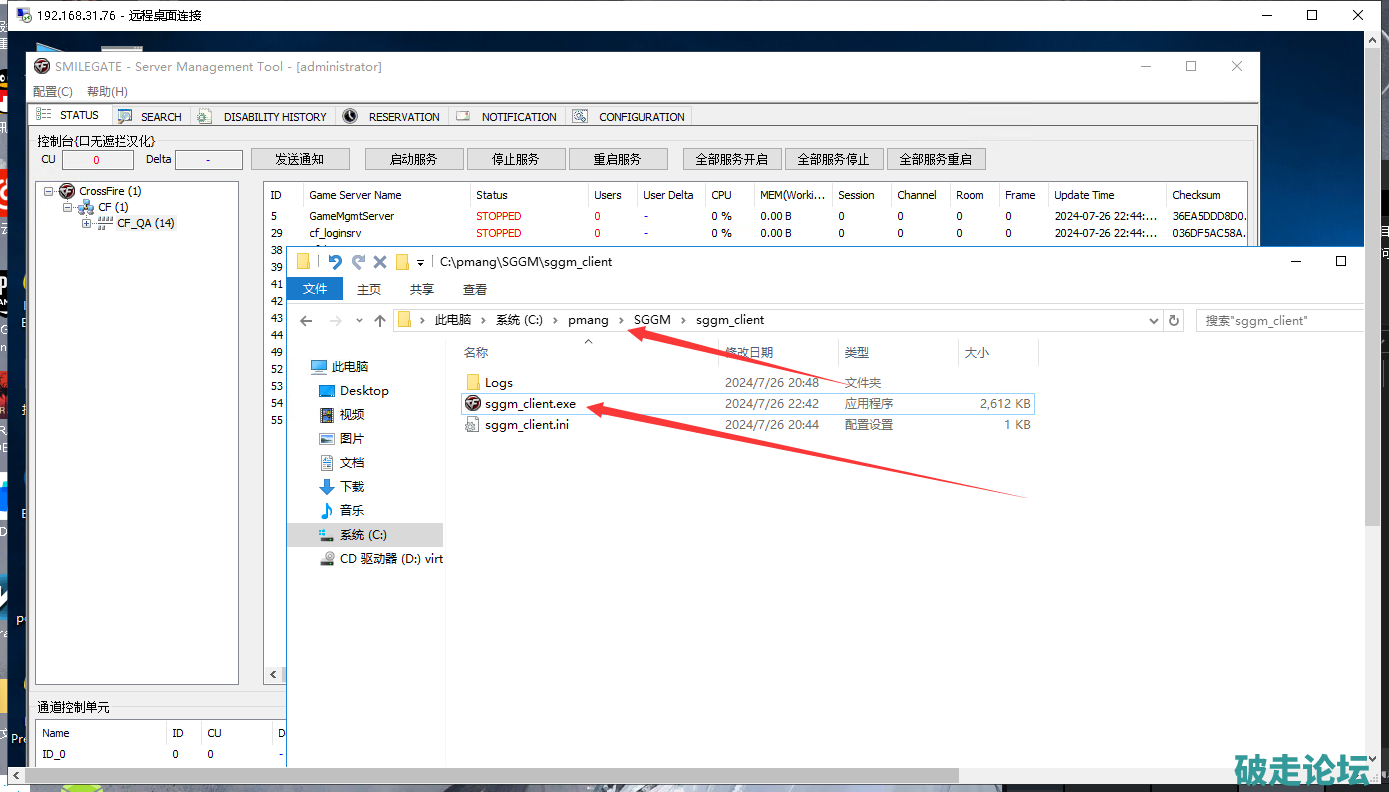Select the sggm_client.ini config file
This screenshot has width=1389, height=792.
click(x=526, y=425)
